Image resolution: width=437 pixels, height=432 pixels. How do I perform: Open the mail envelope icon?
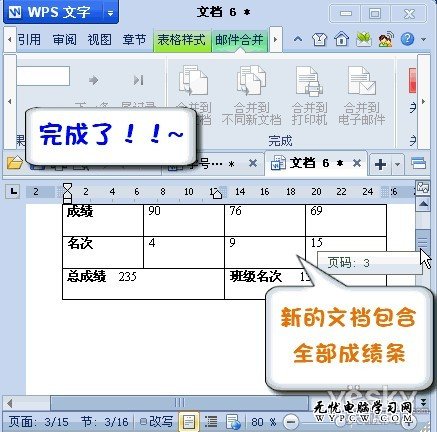tap(364, 40)
